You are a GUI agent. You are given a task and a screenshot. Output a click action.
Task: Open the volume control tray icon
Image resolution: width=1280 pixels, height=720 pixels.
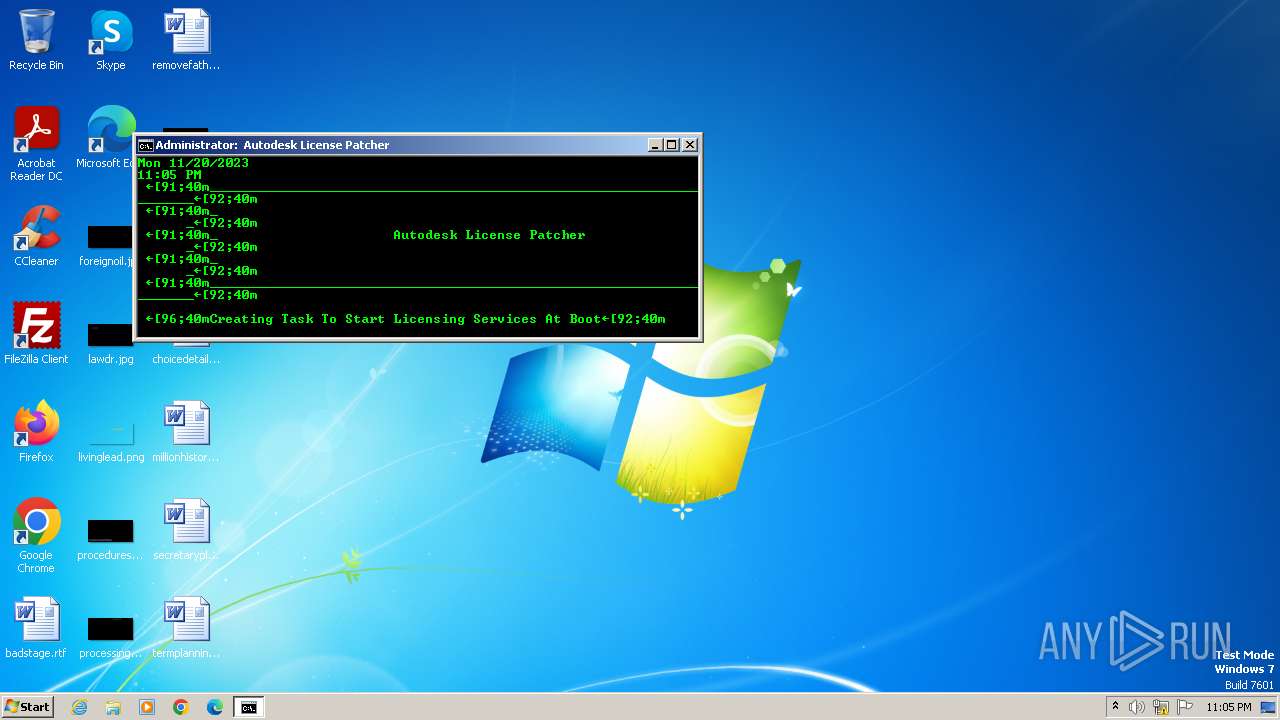1137,707
